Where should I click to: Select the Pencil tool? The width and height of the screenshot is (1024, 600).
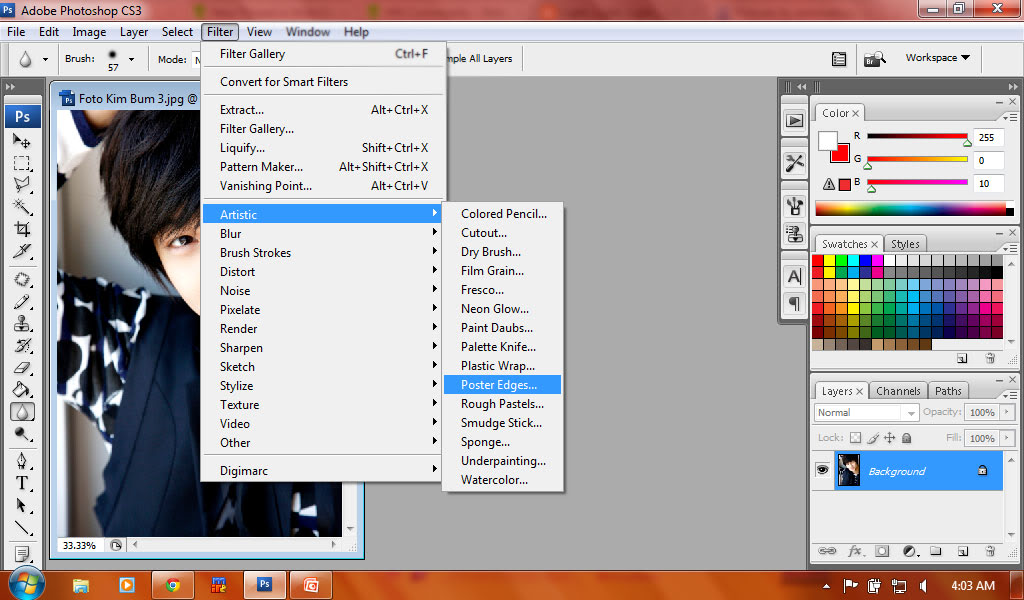point(22,302)
